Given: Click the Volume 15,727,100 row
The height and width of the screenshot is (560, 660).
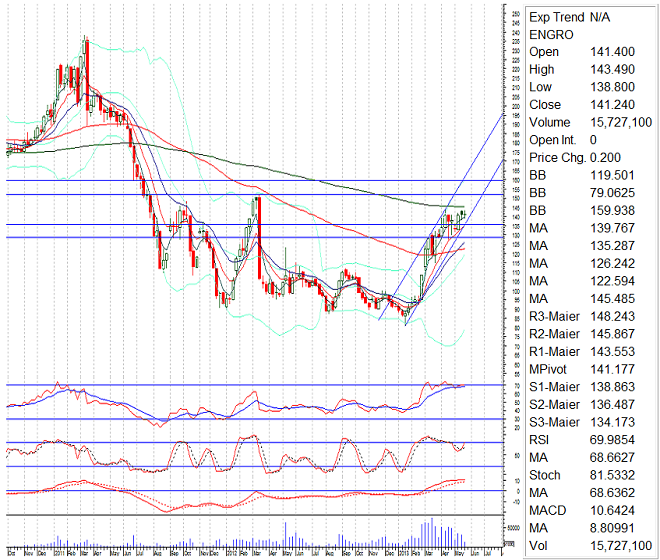Looking at the screenshot, I should (x=580, y=122).
